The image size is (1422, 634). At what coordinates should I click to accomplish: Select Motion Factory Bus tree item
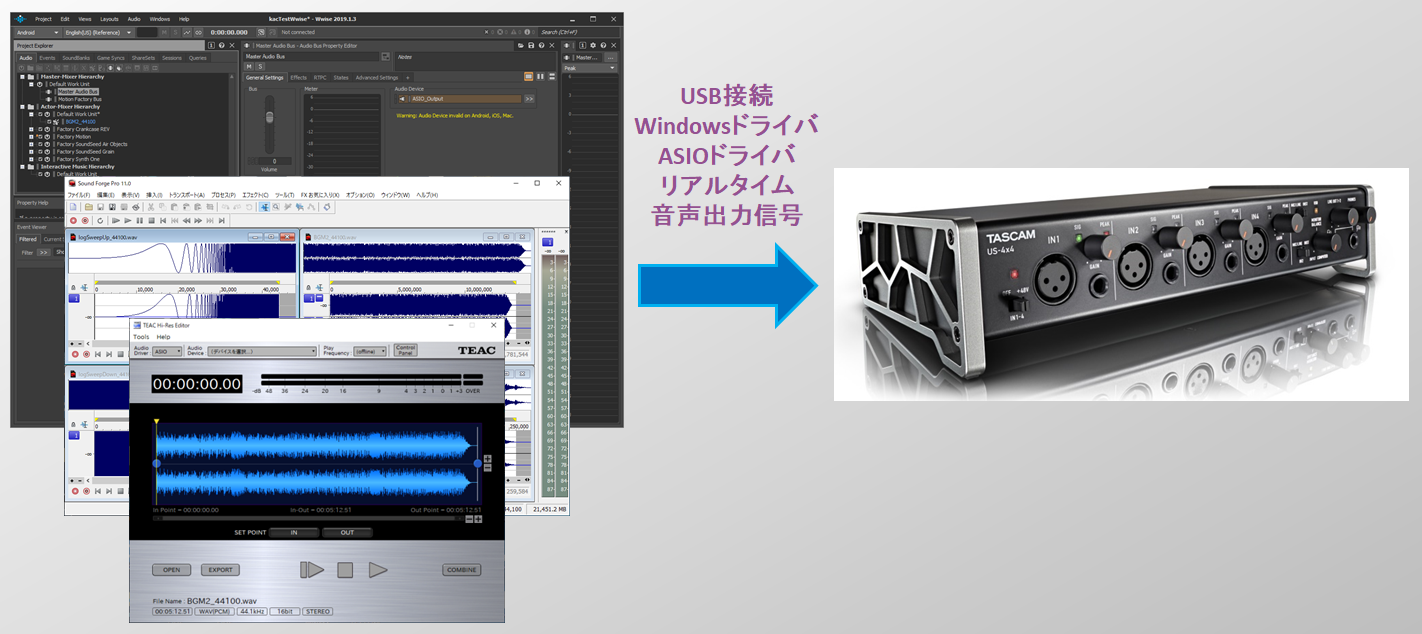pyautogui.click(x=79, y=99)
